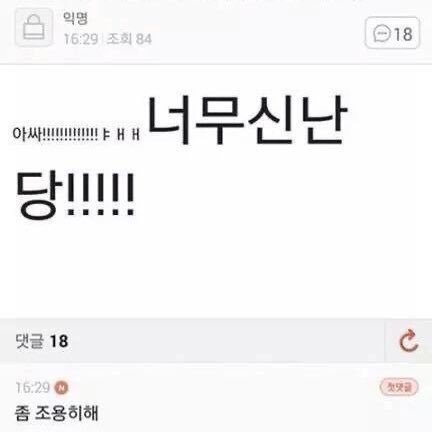This screenshot has width=432, height=432.
Task: Click the number 18 inside comment button
Action: pos(403,34)
